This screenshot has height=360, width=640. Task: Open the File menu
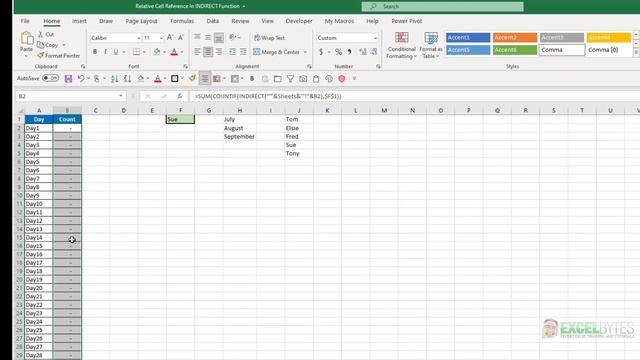click(x=25, y=21)
